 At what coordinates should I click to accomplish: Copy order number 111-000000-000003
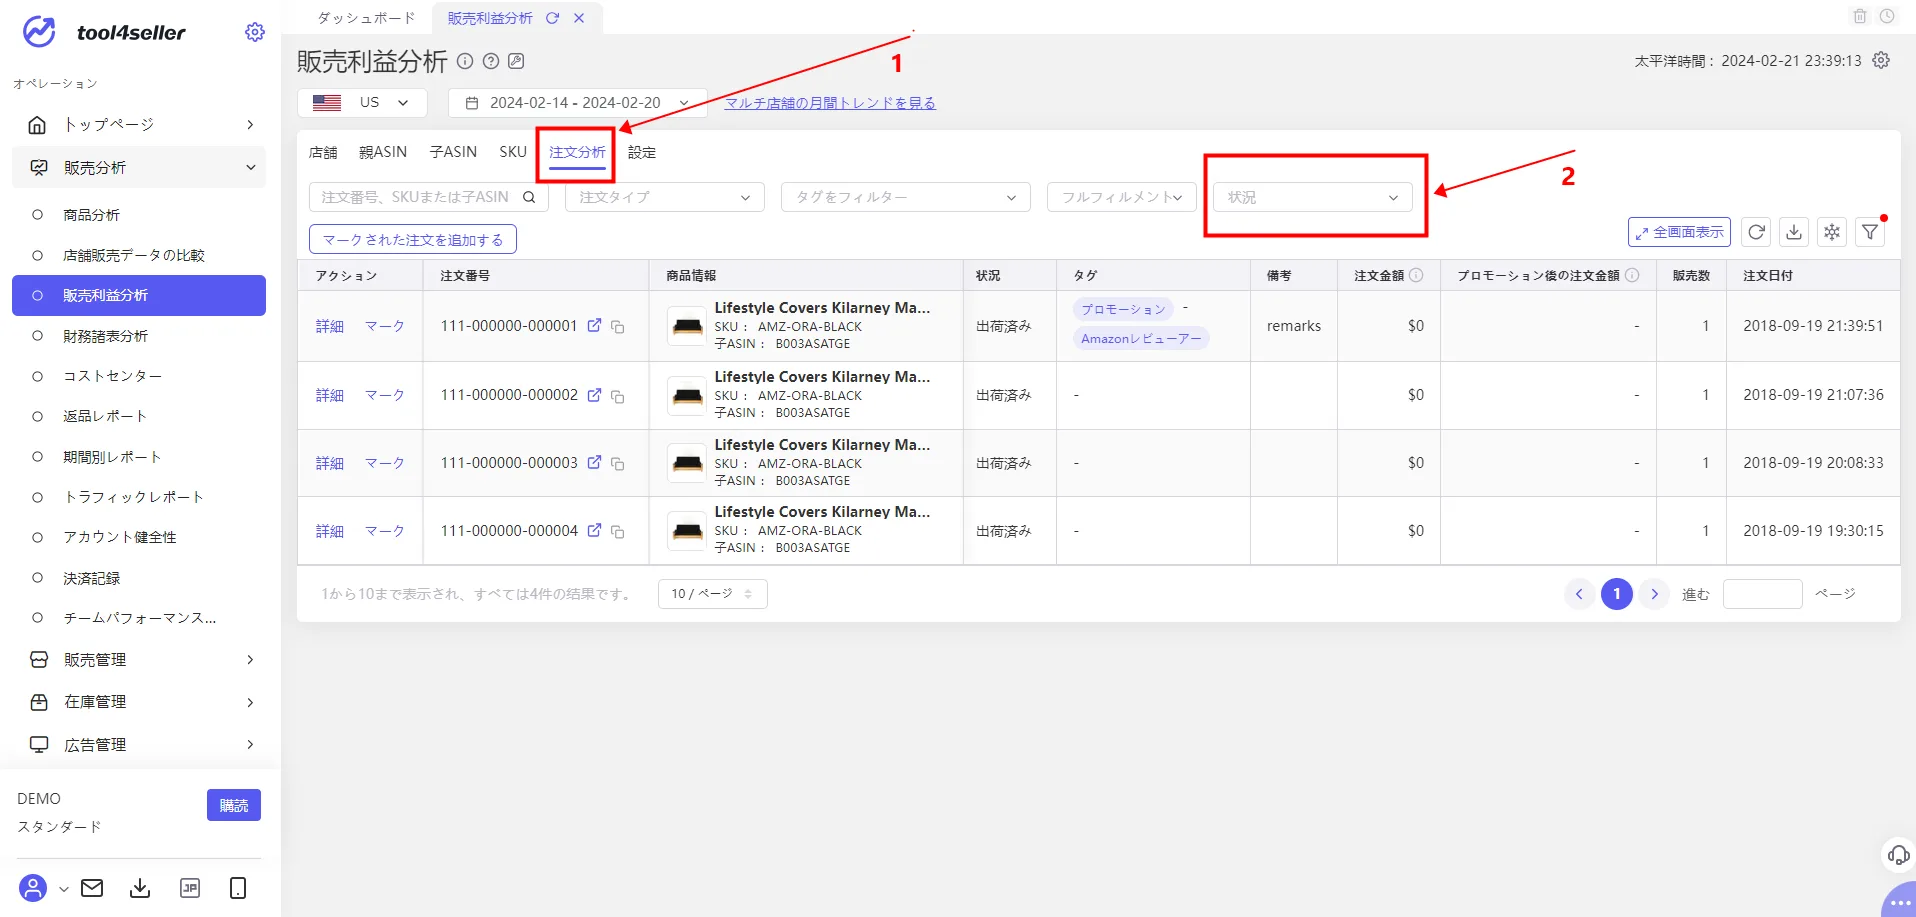tap(618, 464)
